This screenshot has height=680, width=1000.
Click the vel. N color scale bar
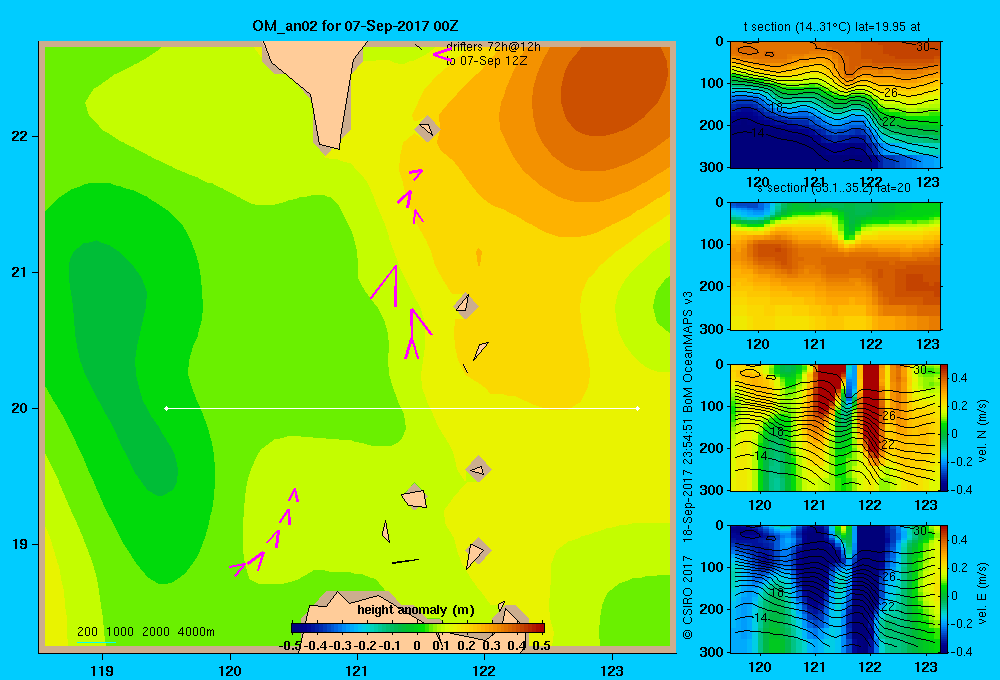pyautogui.click(x=945, y=427)
